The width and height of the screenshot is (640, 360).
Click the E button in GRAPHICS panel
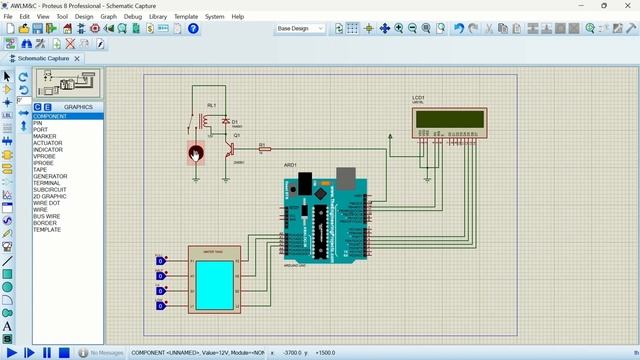pos(47,107)
